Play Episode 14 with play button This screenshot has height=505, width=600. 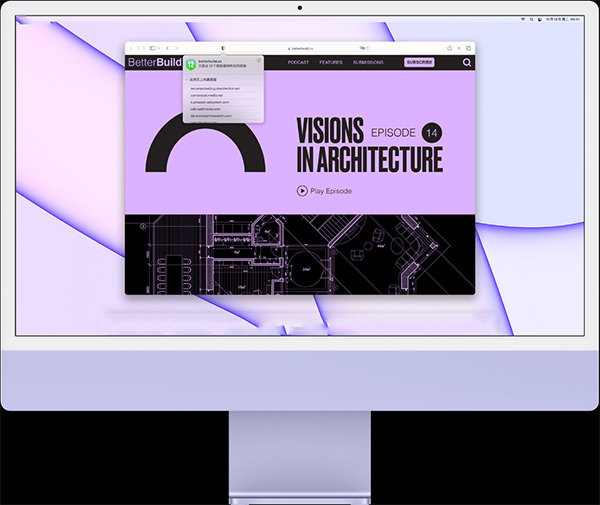(x=302, y=191)
